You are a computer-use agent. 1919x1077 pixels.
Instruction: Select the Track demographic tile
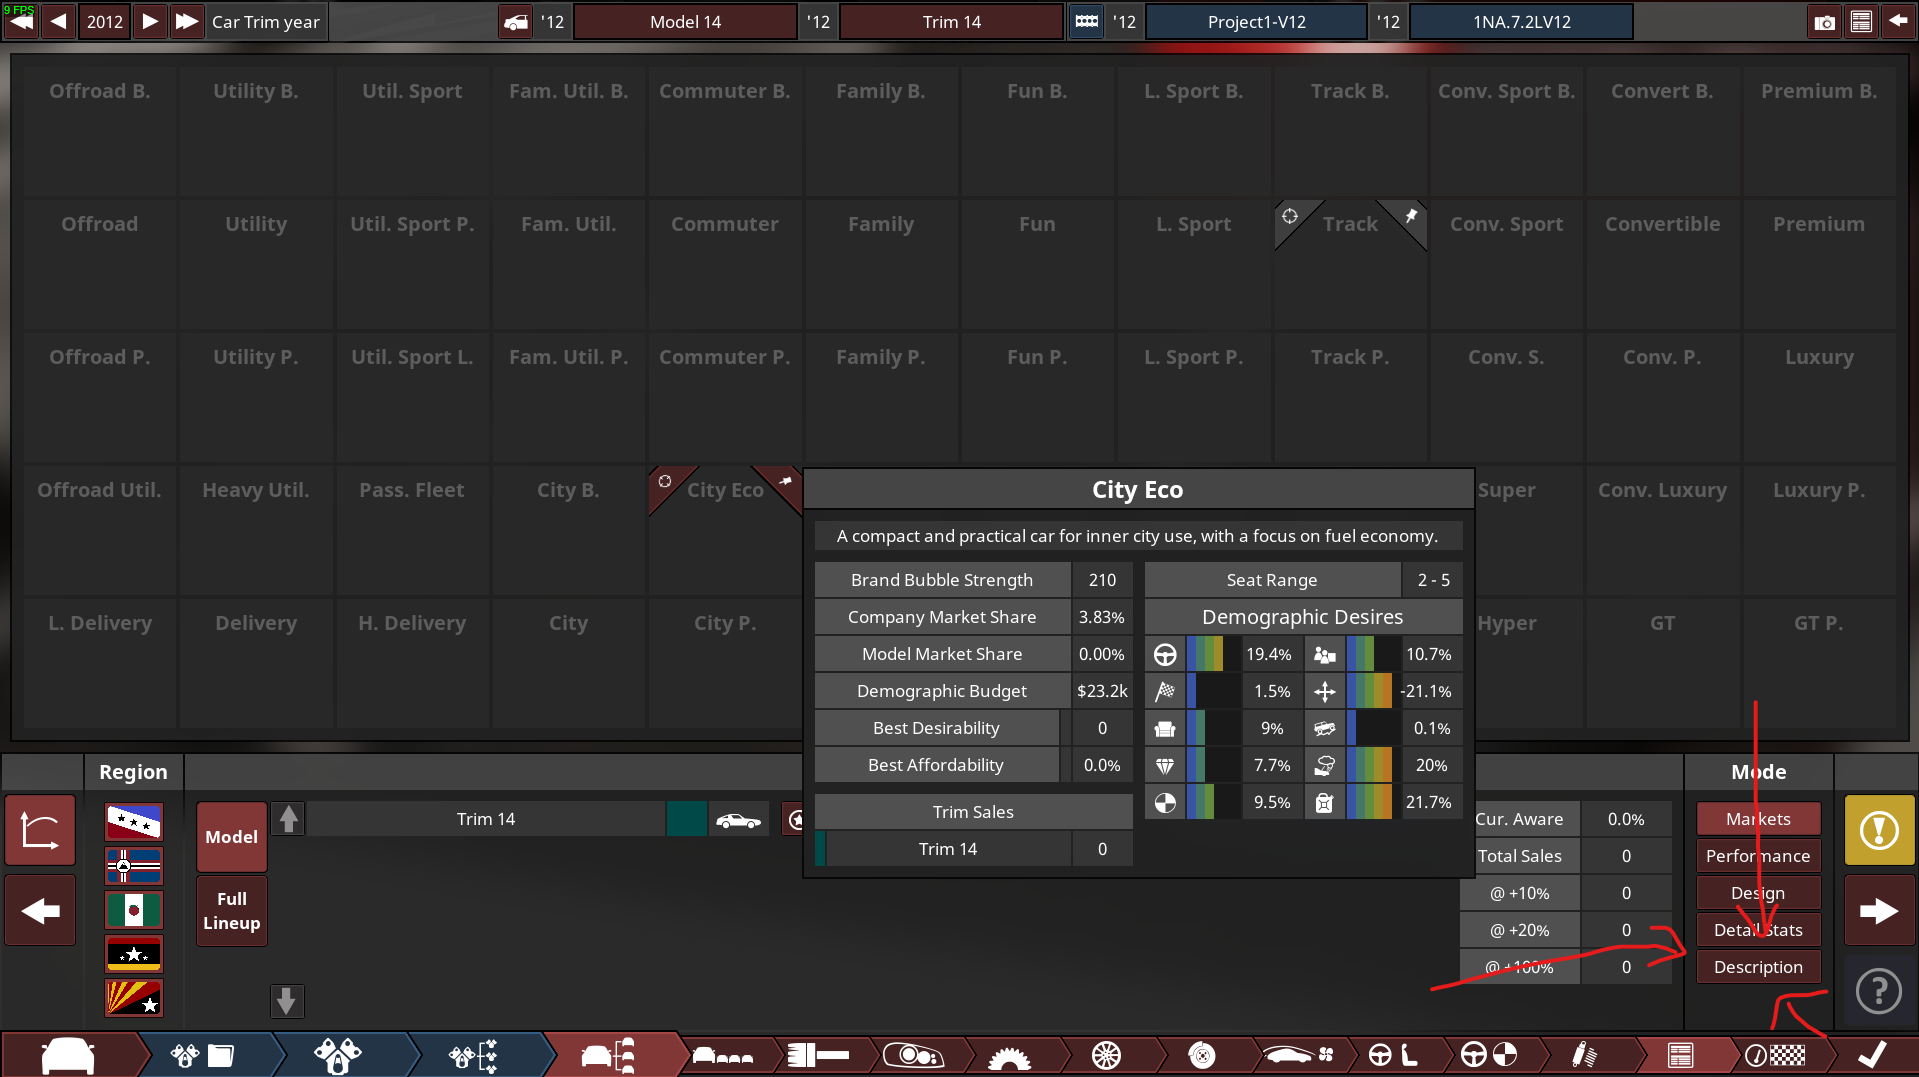tap(1350, 264)
